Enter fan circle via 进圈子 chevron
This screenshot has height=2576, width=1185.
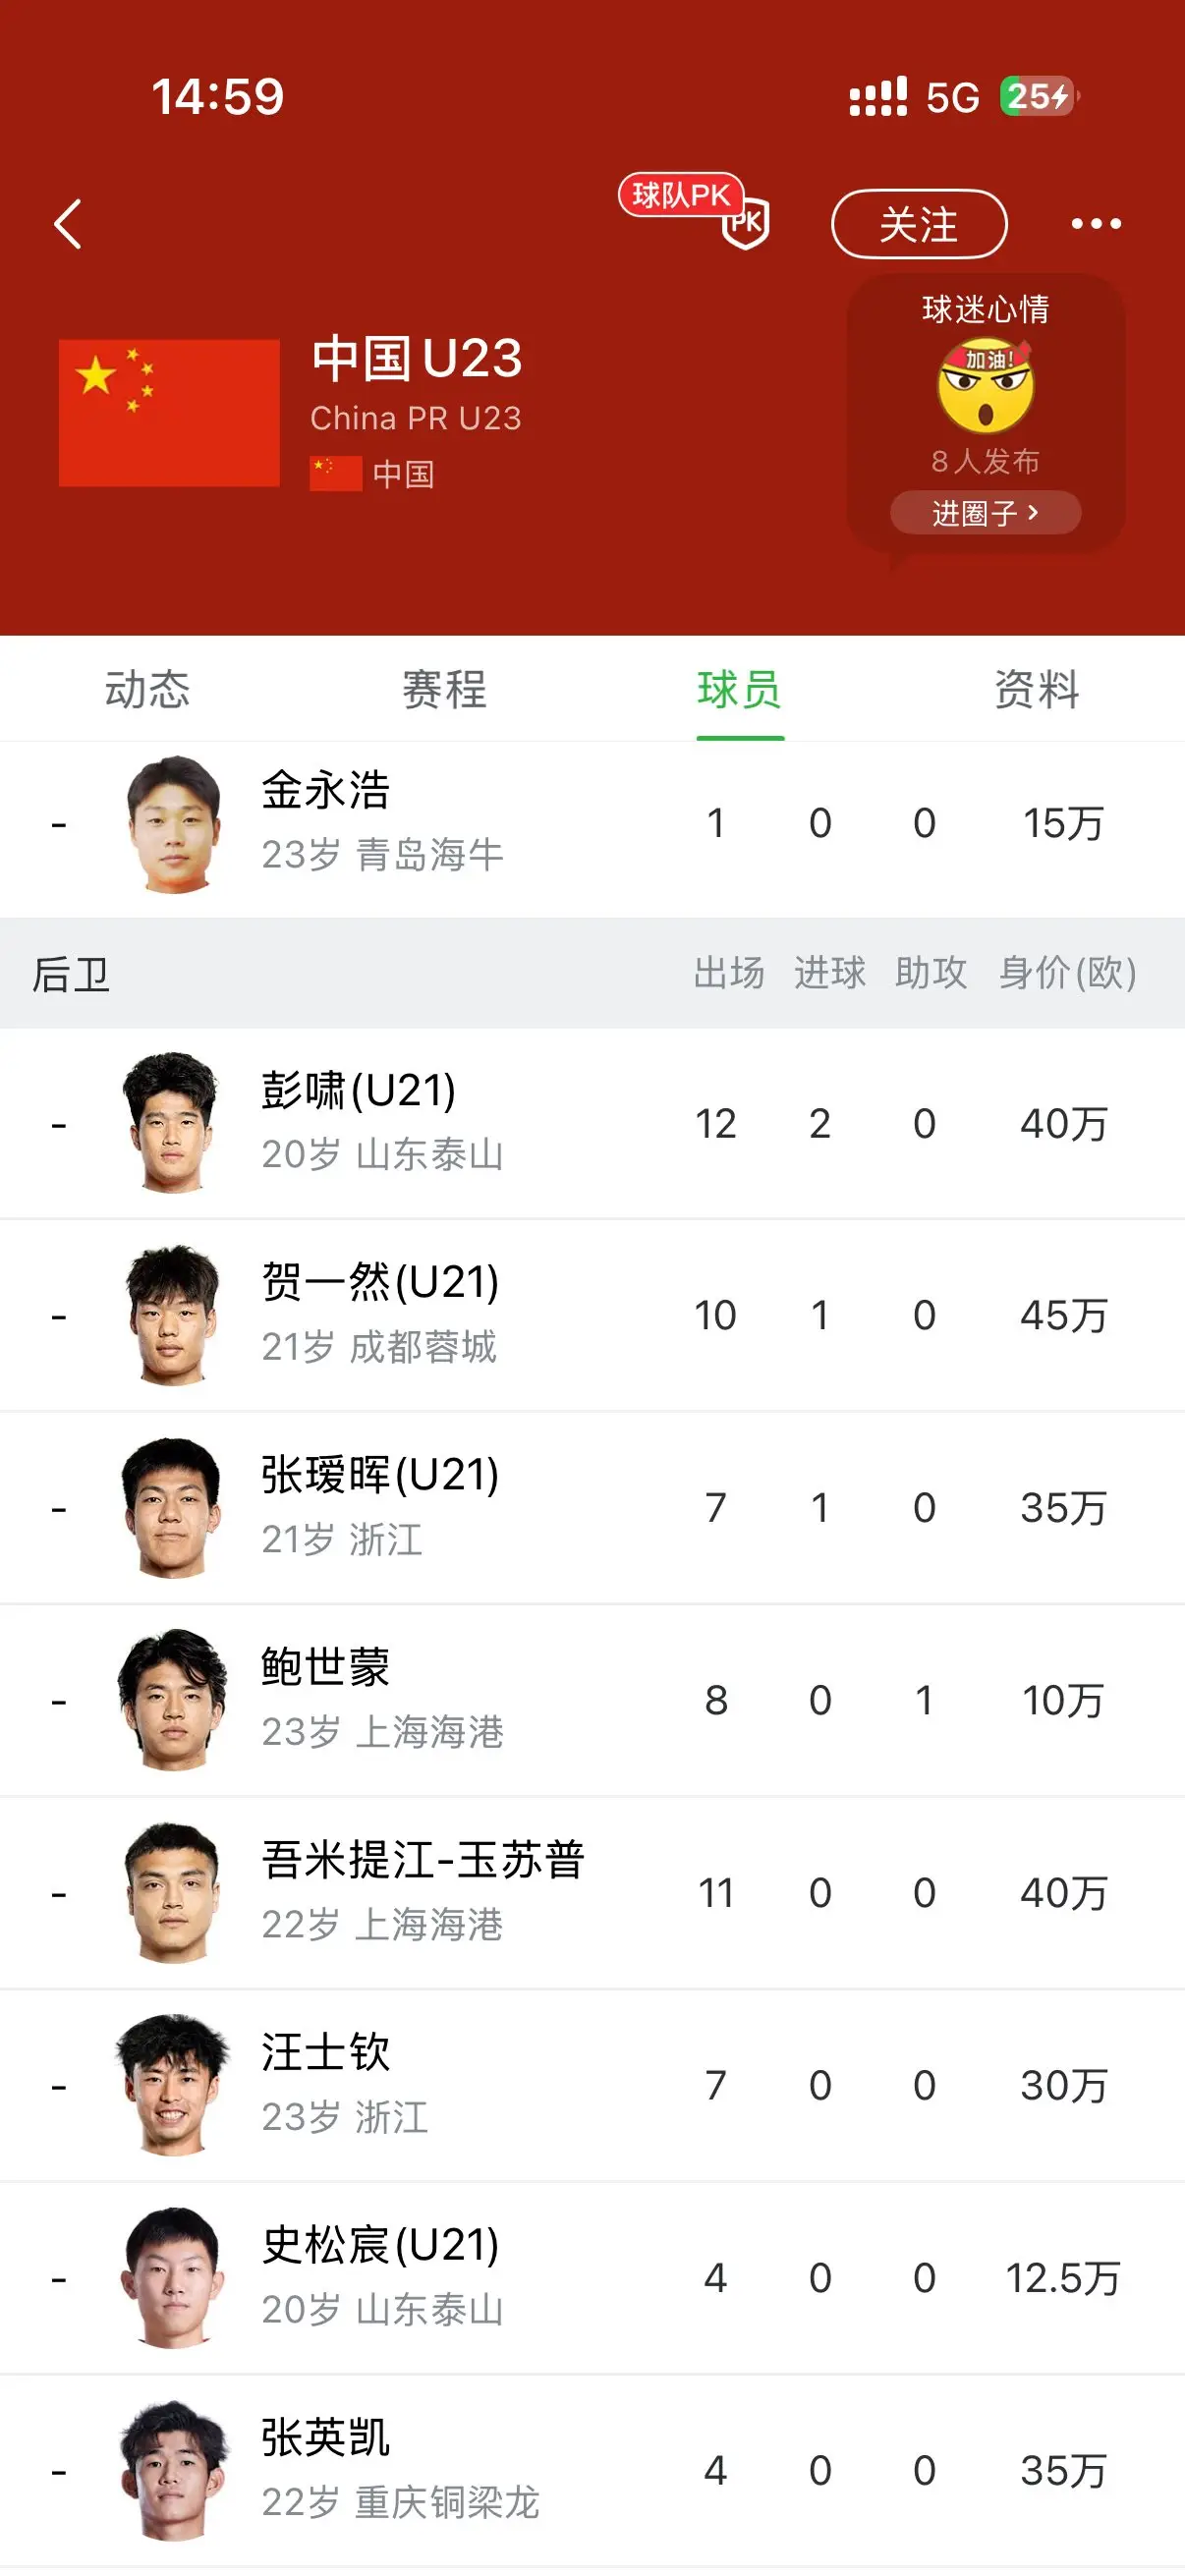(x=985, y=513)
